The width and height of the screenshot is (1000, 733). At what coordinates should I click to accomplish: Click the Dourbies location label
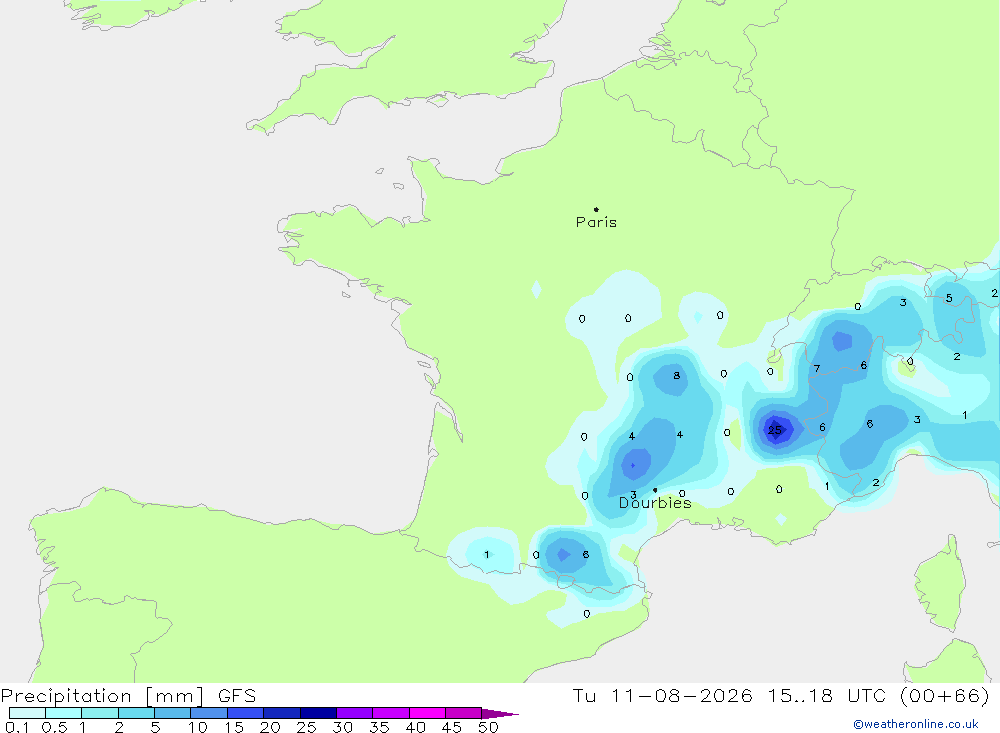pyautogui.click(x=655, y=503)
